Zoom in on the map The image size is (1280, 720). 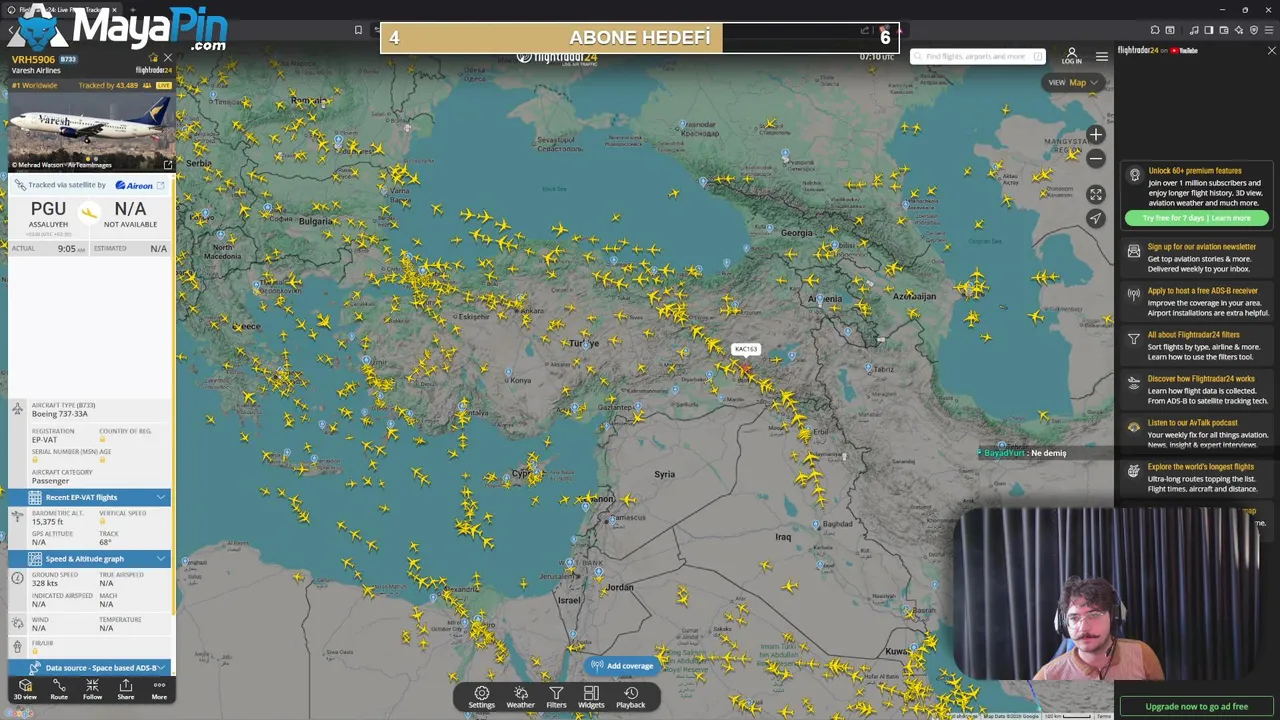[x=1096, y=135]
